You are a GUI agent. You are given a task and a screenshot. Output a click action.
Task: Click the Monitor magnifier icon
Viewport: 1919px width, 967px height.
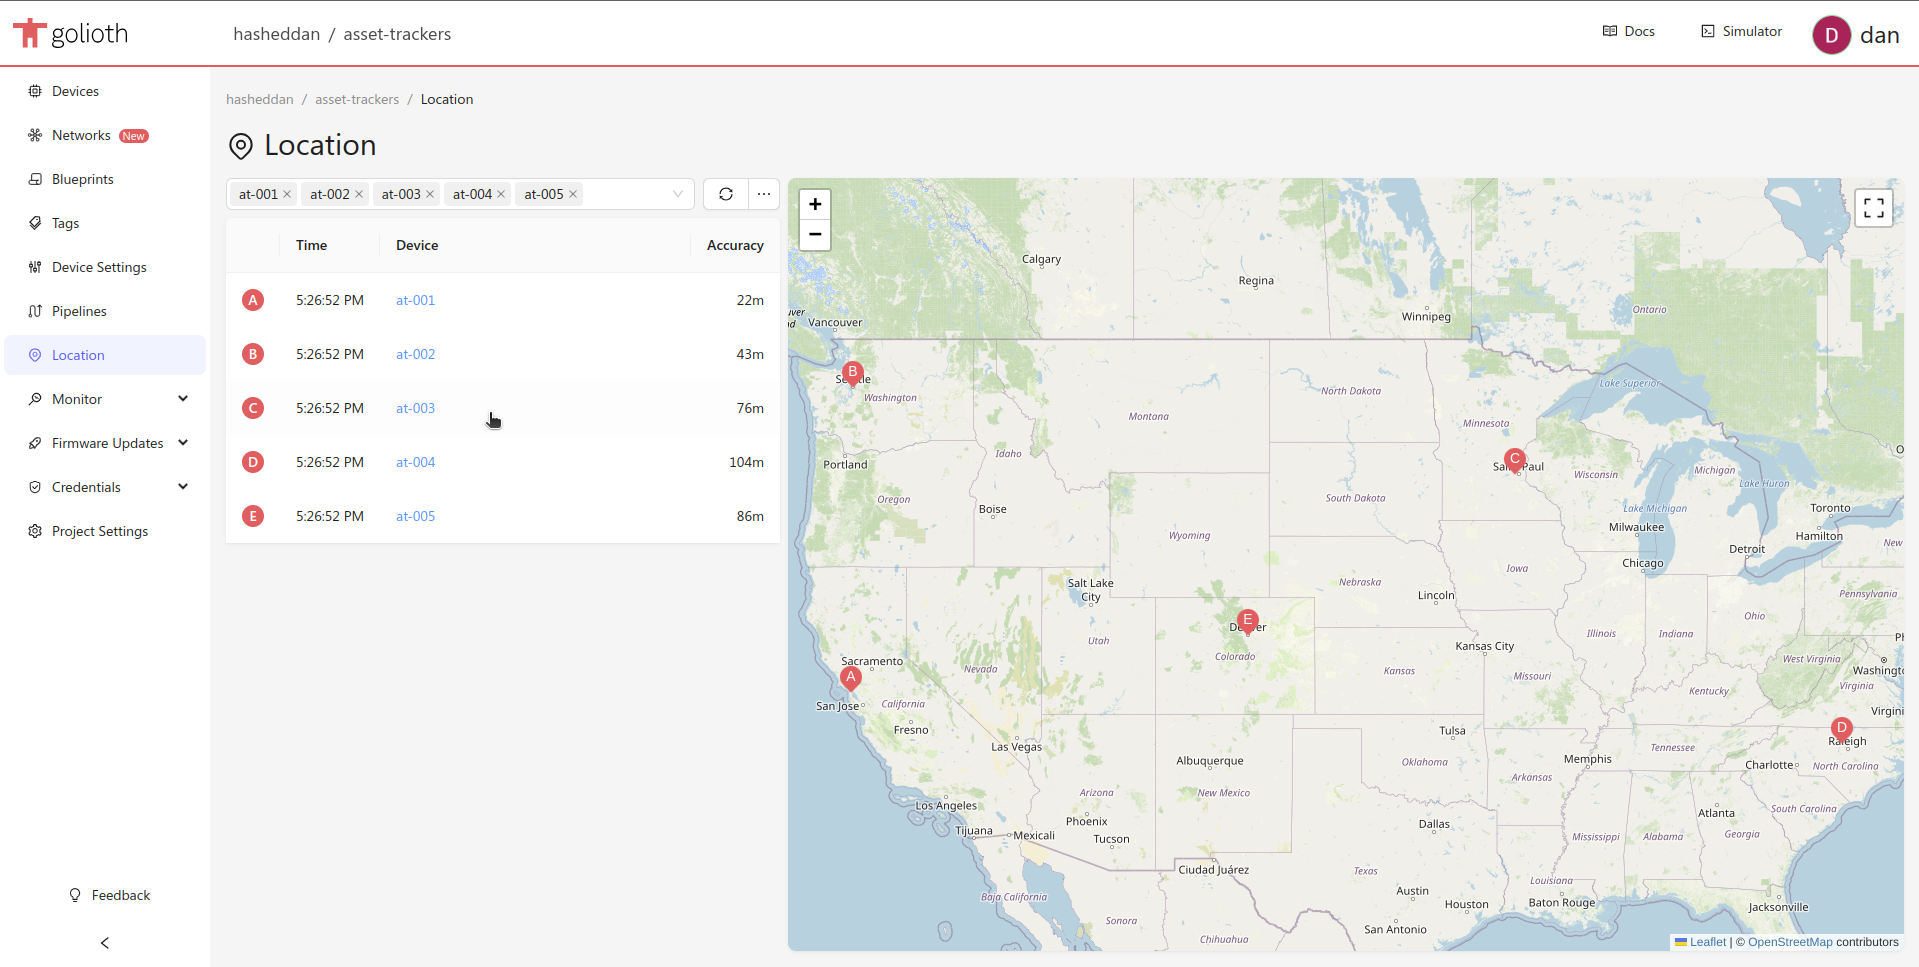(x=35, y=399)
